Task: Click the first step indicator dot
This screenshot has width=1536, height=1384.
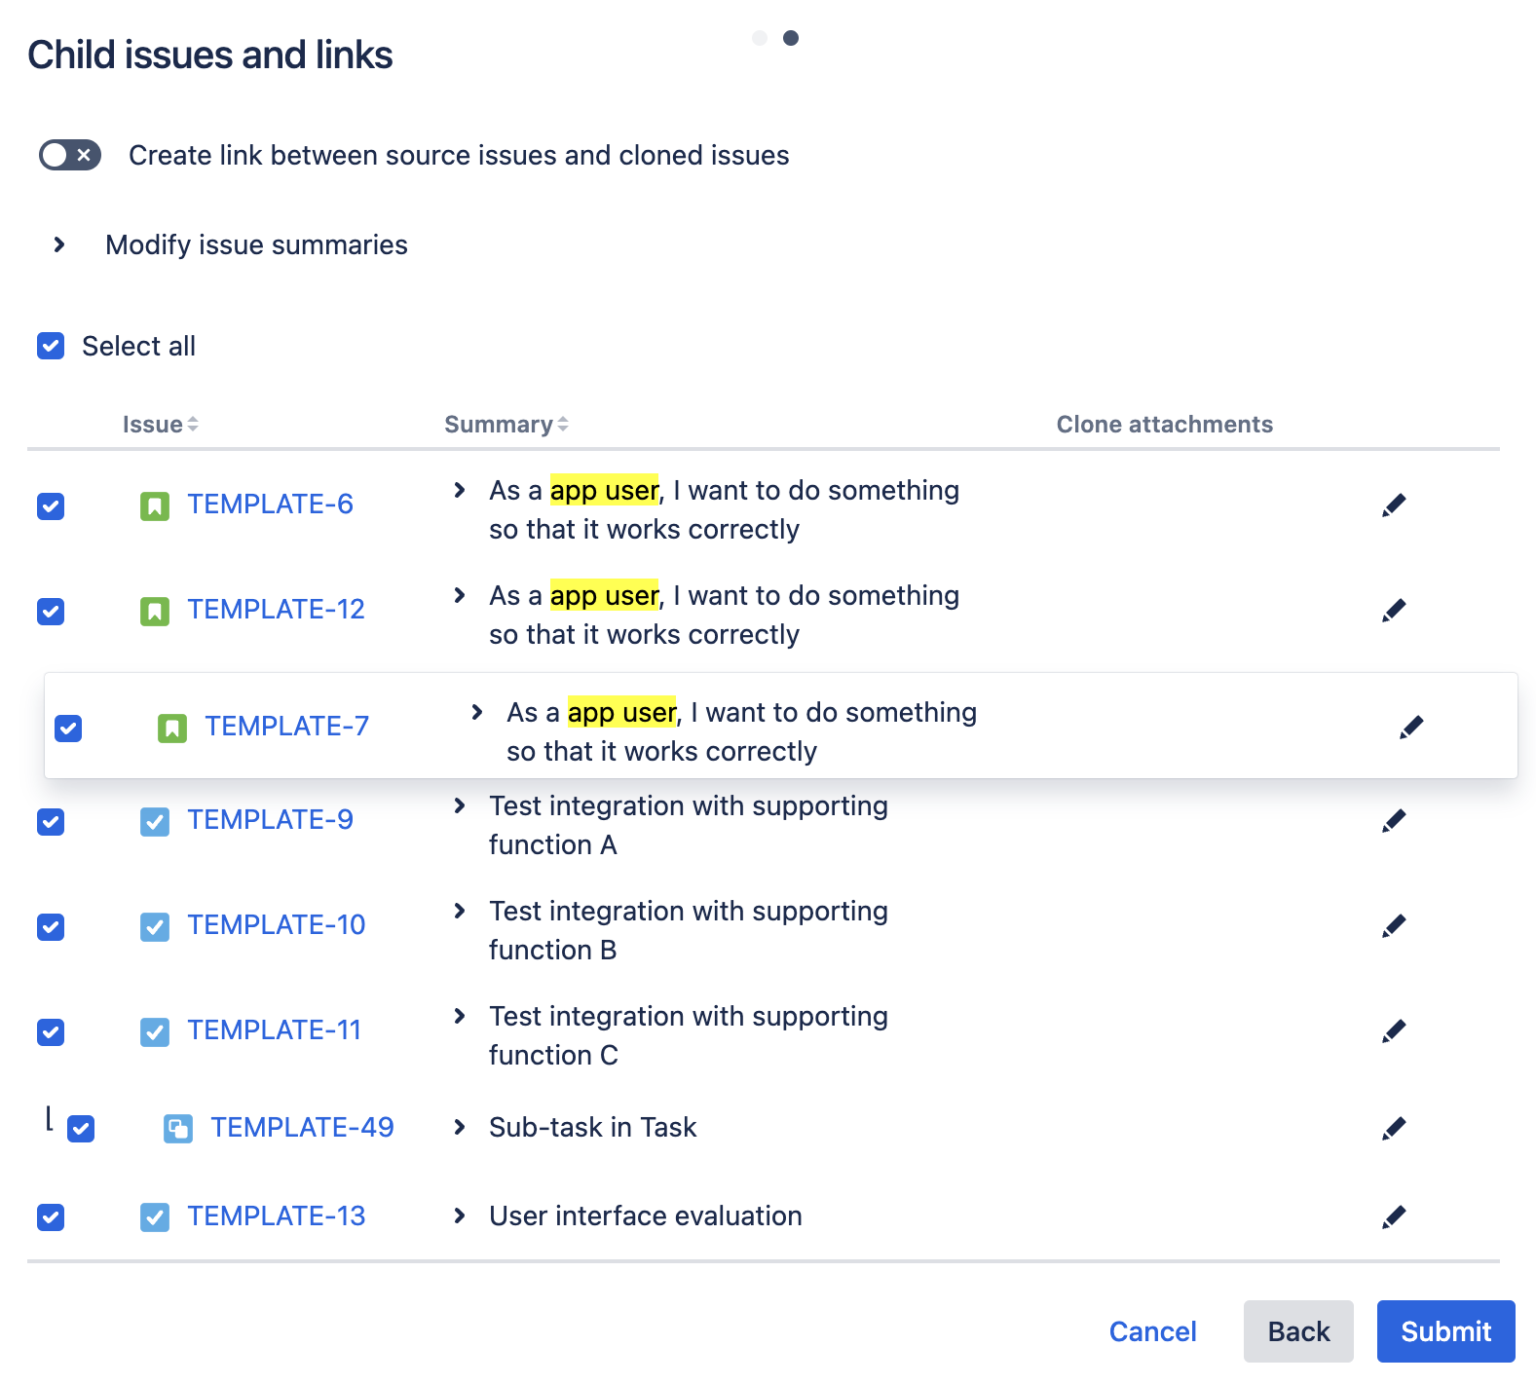Action: (760, 38)
